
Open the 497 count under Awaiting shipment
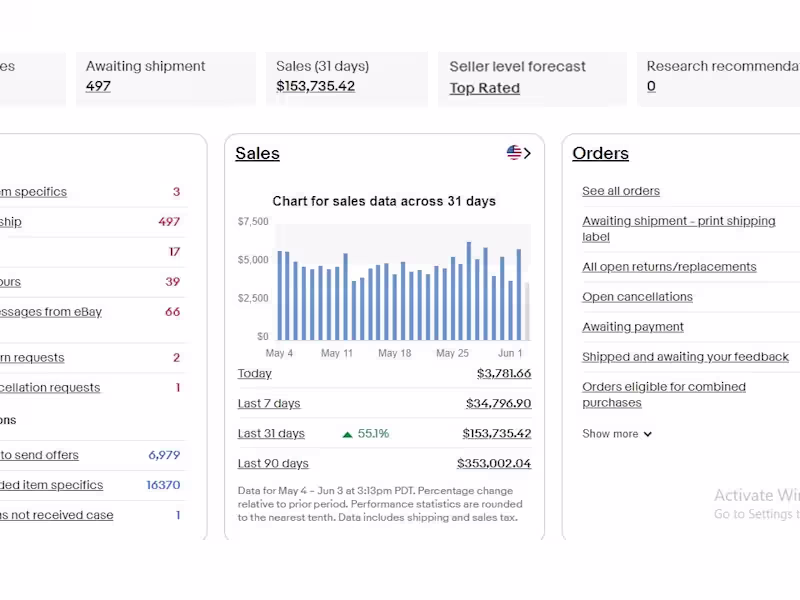coord(98,86)
